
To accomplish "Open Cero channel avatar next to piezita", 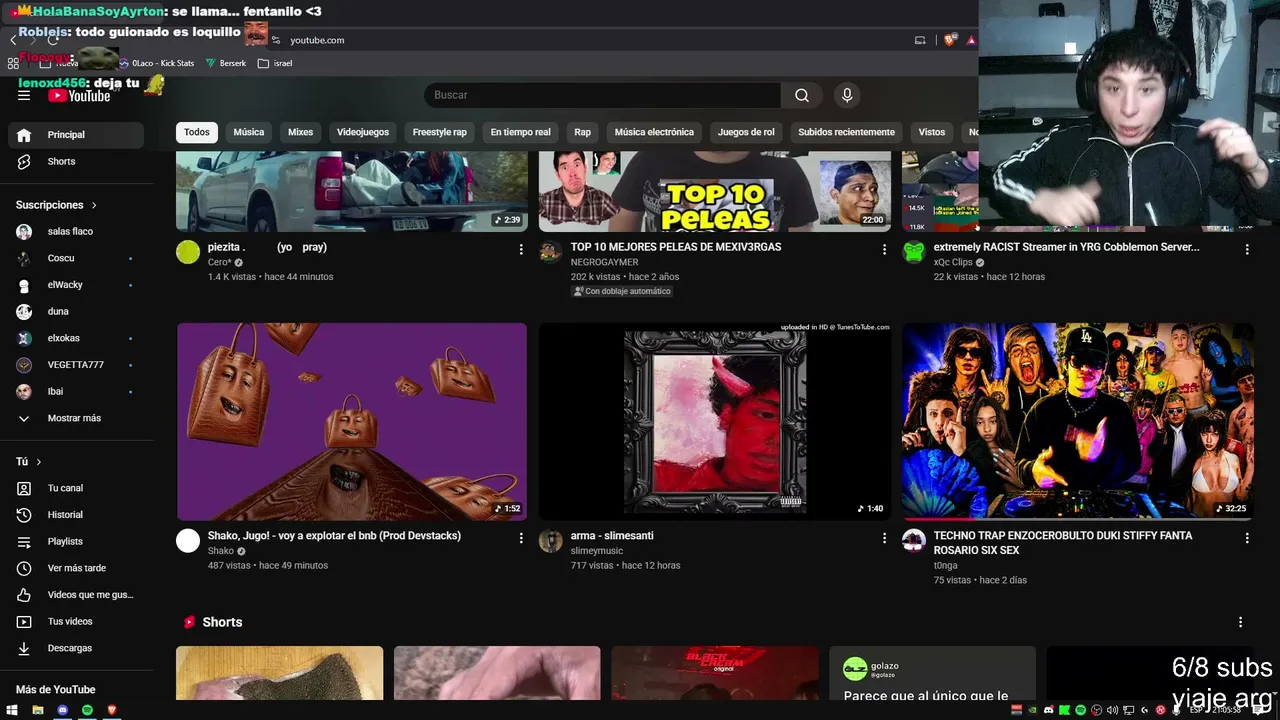I will click(x=188, y=252).
